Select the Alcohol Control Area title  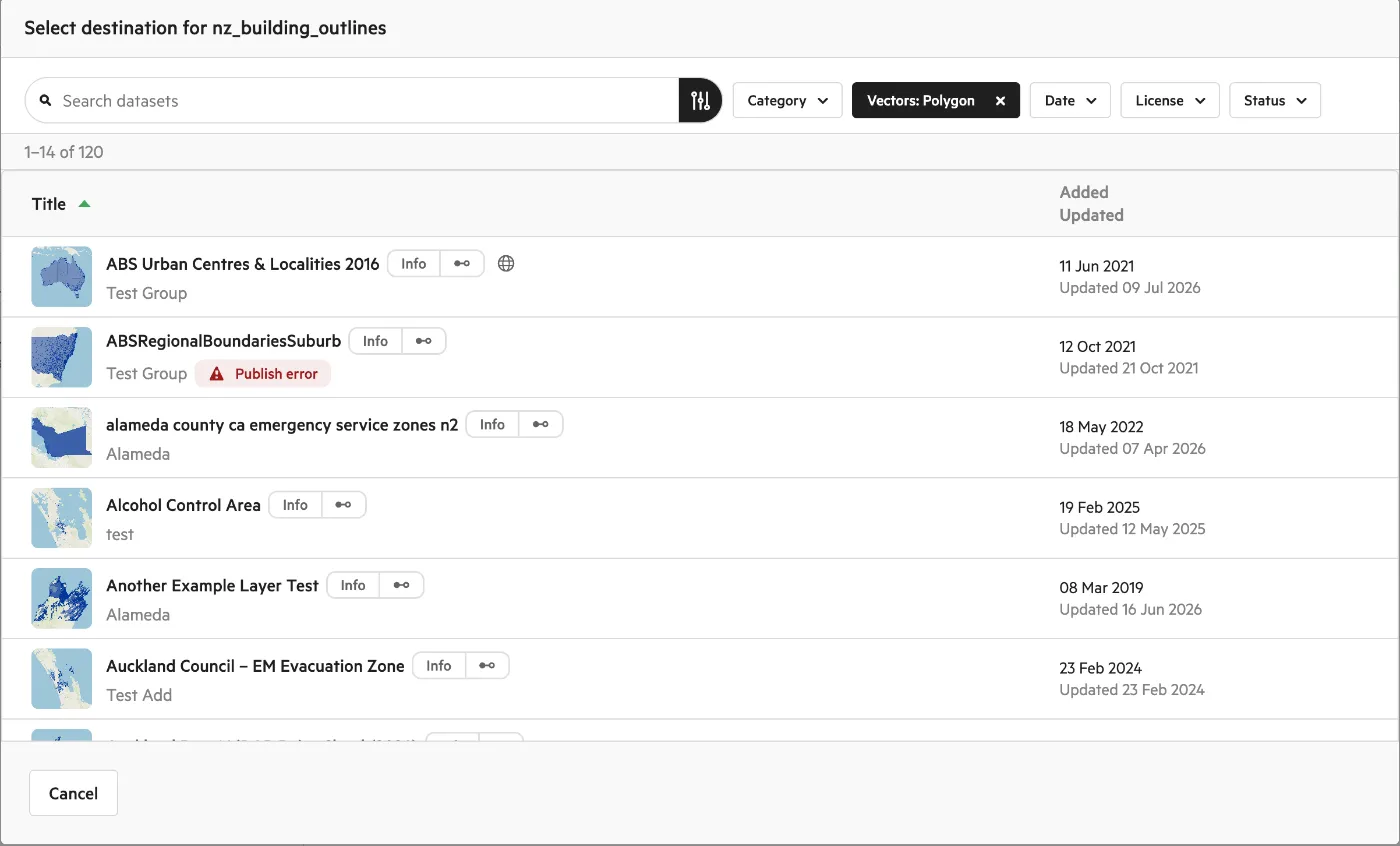pyautogui.click(x=184, y=505)
